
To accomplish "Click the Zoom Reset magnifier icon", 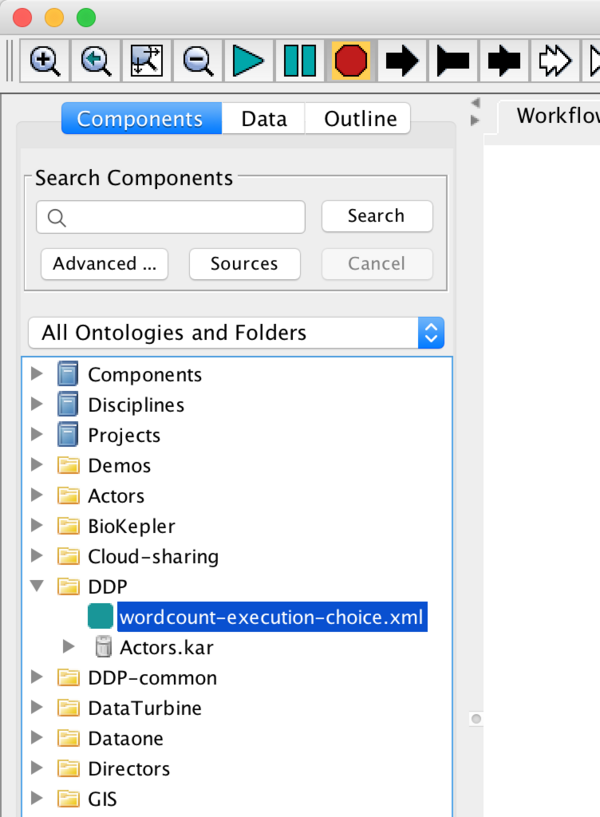I will (x=96, y=61).
